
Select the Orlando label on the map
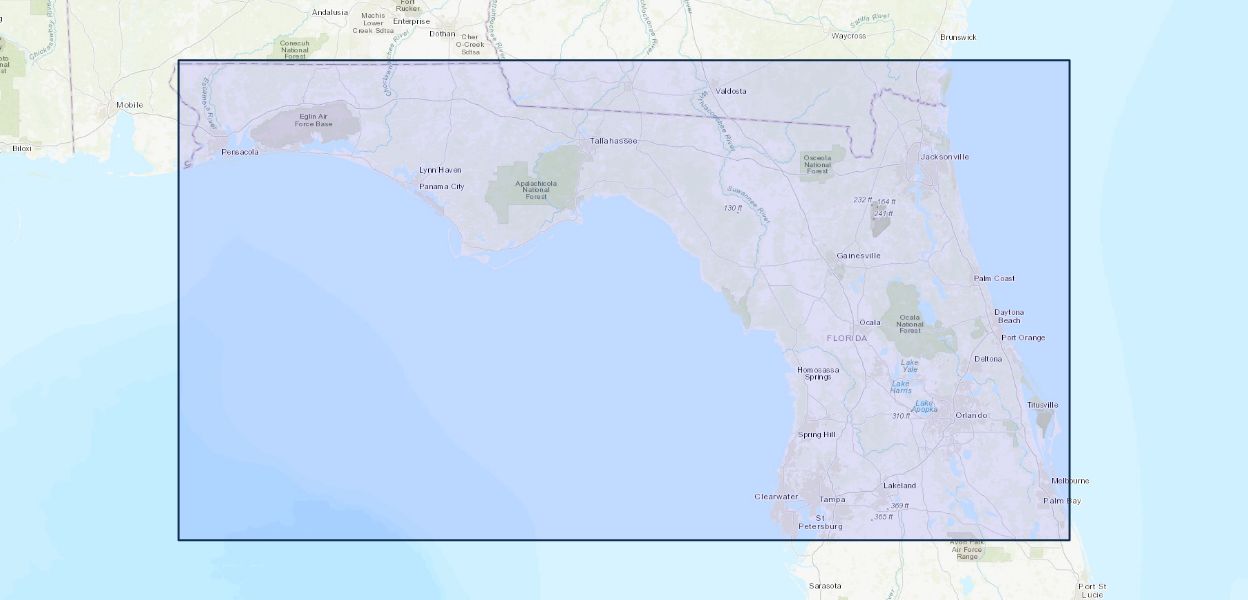pyautogui.click(x=971, y=415)
